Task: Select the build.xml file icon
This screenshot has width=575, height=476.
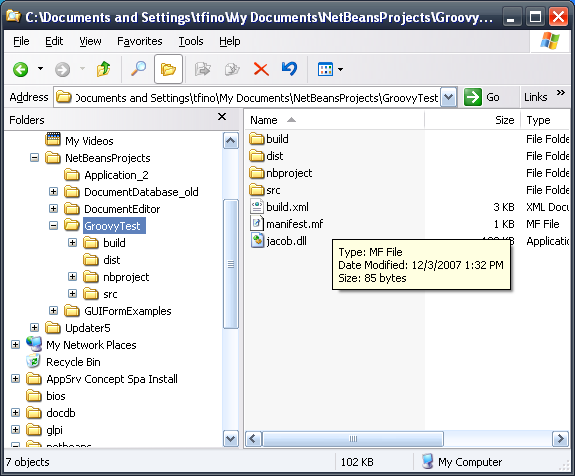Action: (257, 206)
